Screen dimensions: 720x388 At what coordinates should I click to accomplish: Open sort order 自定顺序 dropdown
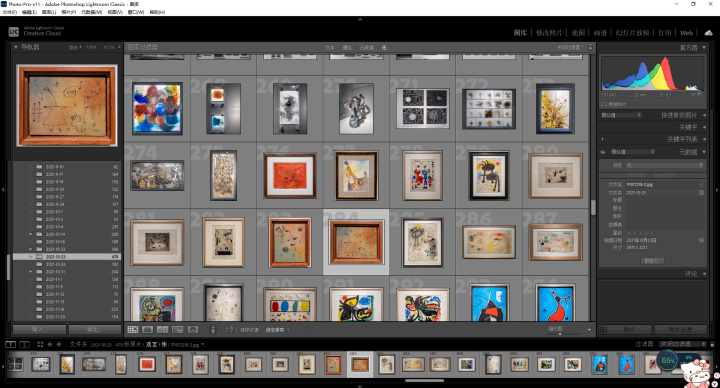click(277, 330)
